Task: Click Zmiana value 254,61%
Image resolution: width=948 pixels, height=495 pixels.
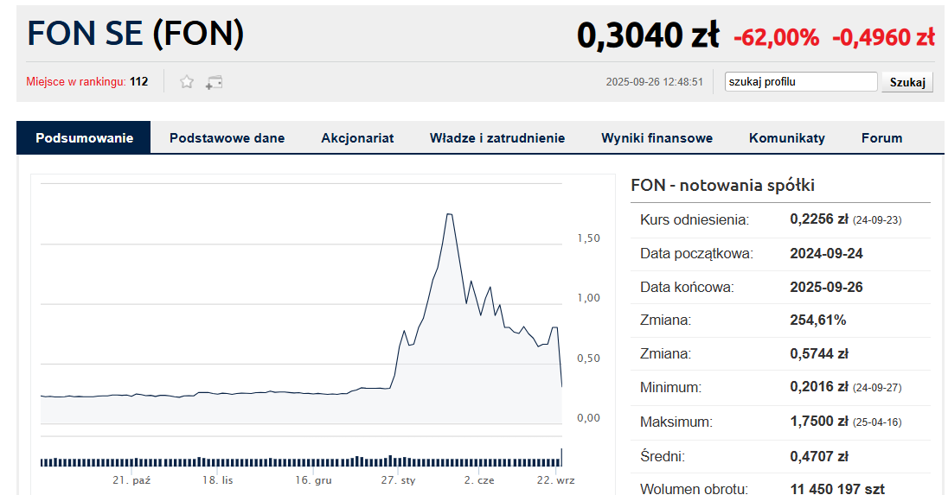Action: tap(817, 320)
